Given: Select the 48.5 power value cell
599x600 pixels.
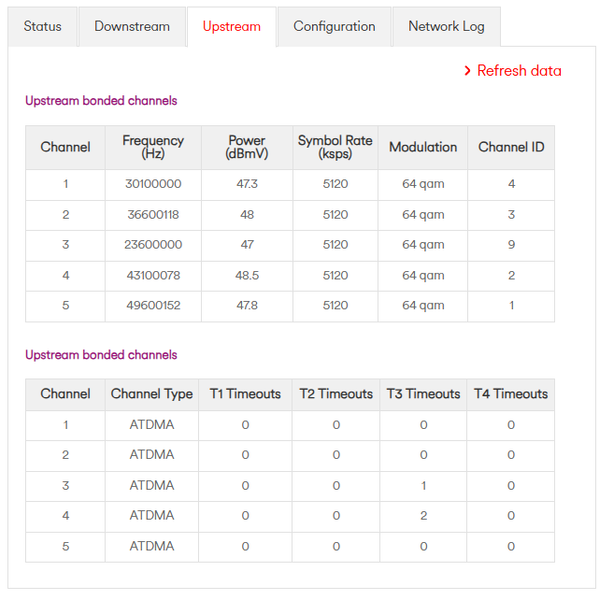Looking at the screenshot, I should point(247,276).
